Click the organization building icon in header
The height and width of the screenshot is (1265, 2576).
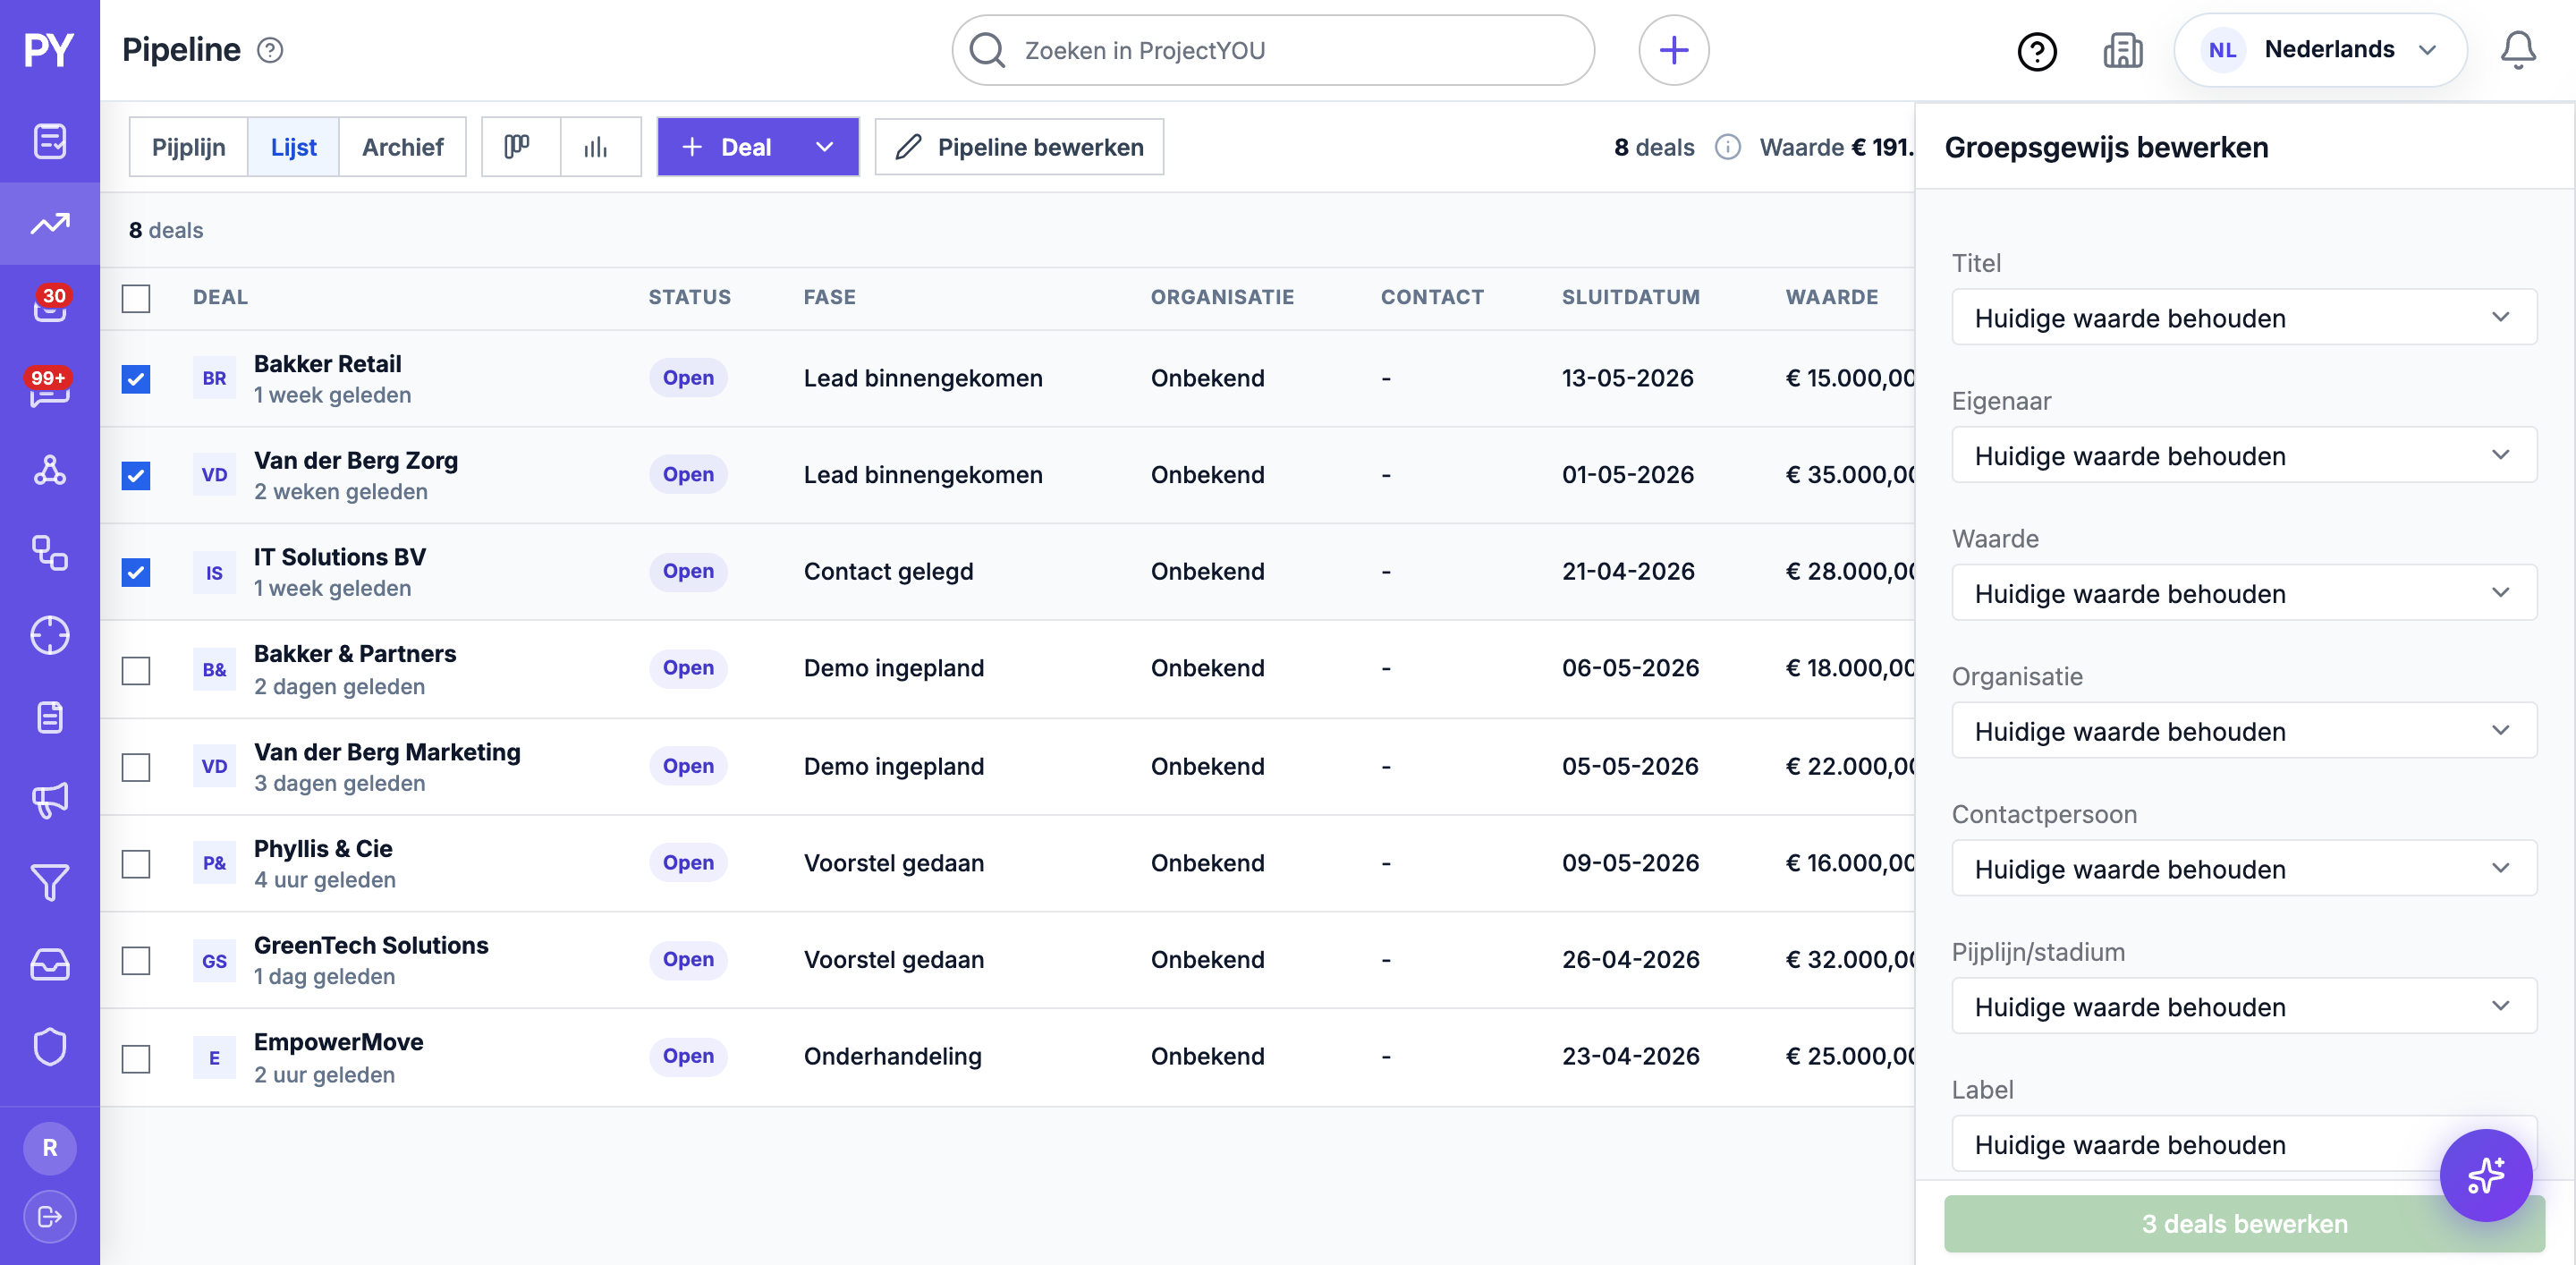[x=2122, y=50]
